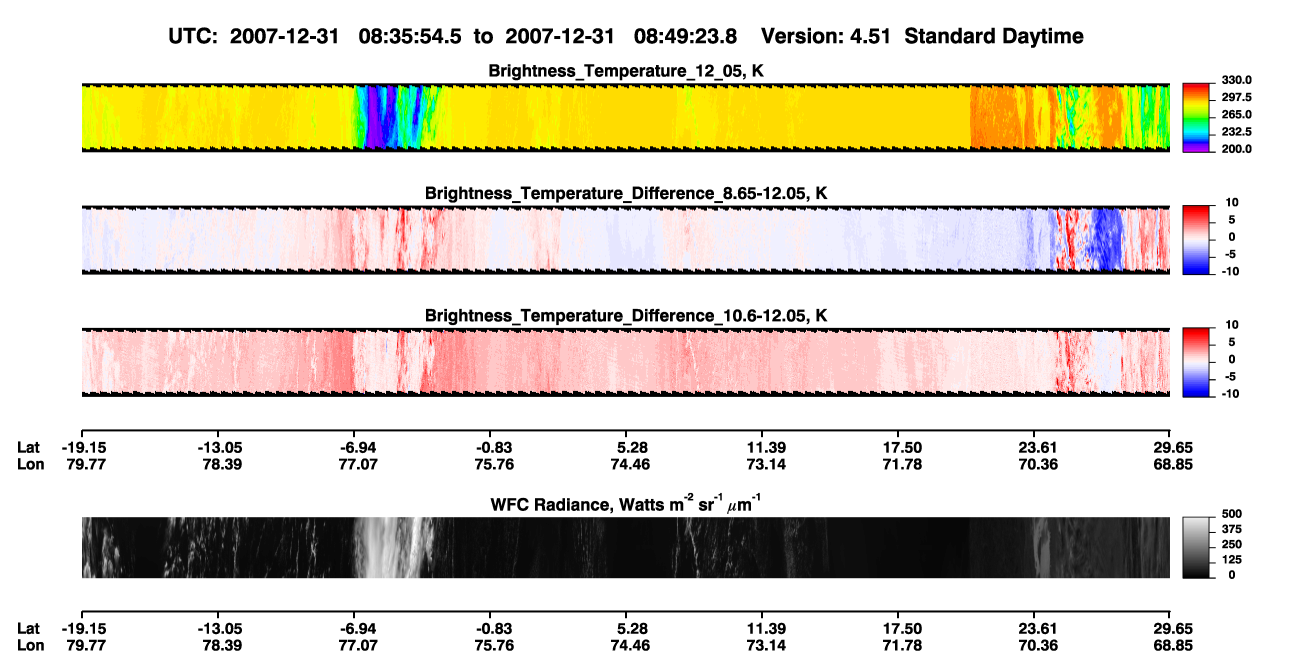Click latitude 17.50 on bottom Lat/Lon axis
Image resolution: width=1300 pixels, height=667 pixels.
898,629
